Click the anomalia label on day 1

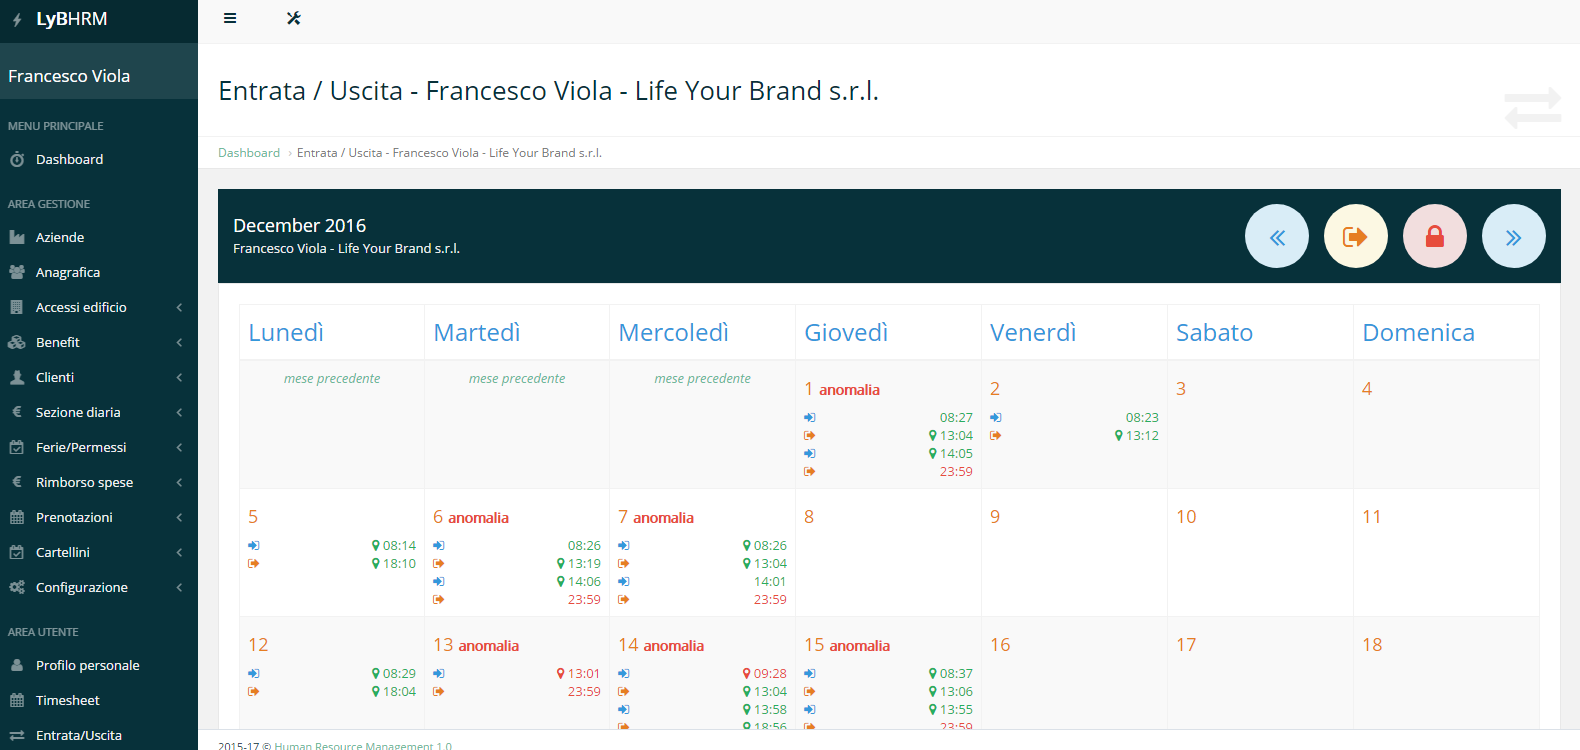849,390
